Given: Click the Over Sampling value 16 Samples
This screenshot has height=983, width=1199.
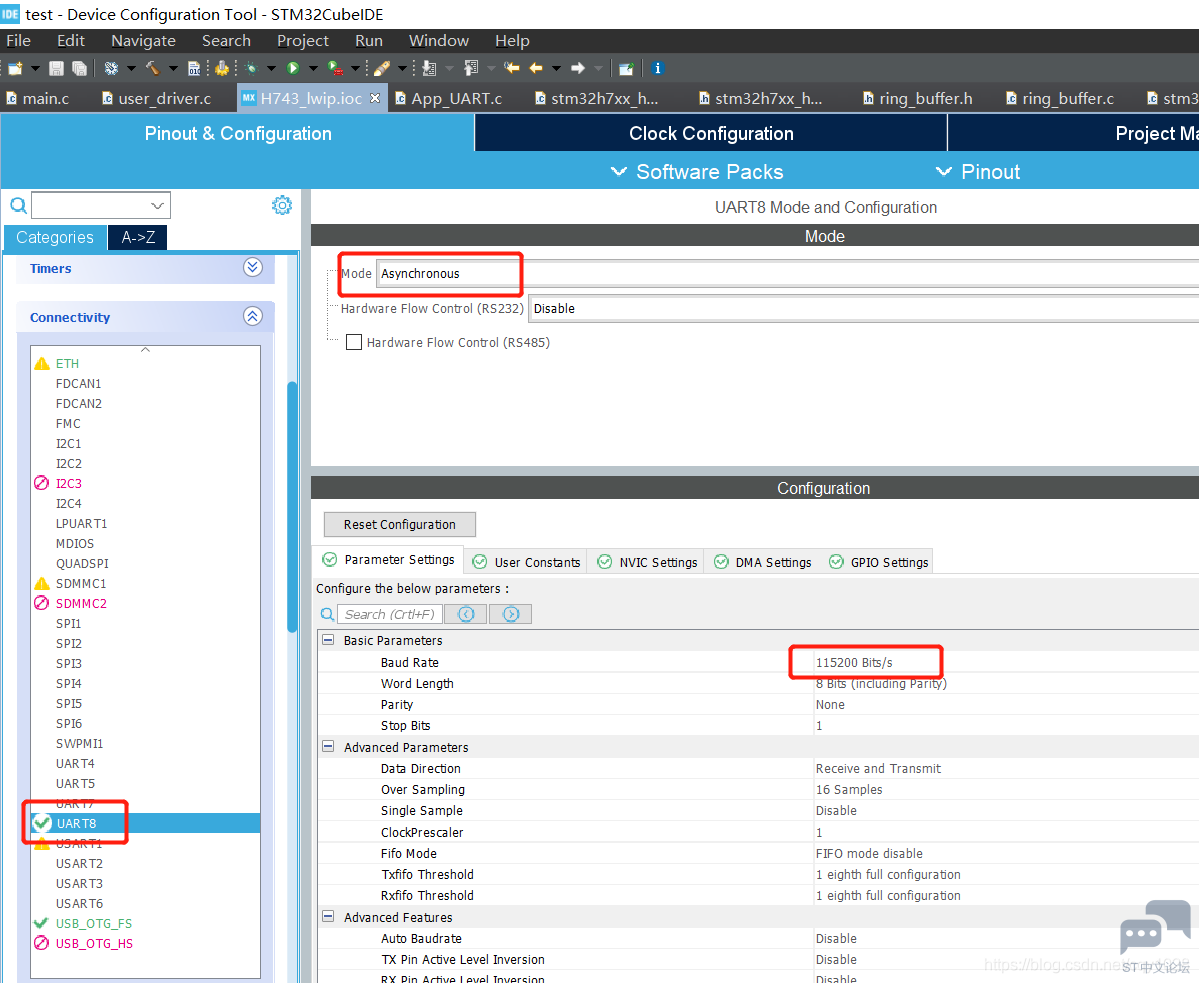Looking at the screenshot, I should (849, 790).
